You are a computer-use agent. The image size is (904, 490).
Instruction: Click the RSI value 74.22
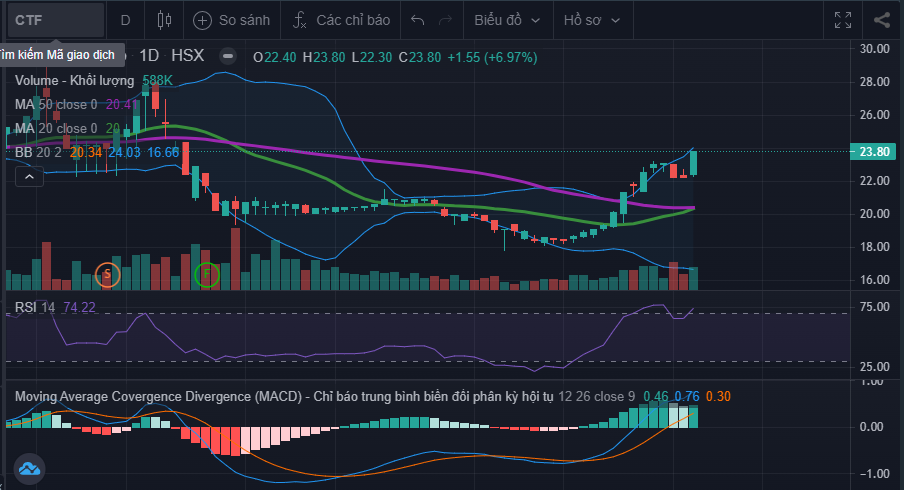(x=79, y=307)
